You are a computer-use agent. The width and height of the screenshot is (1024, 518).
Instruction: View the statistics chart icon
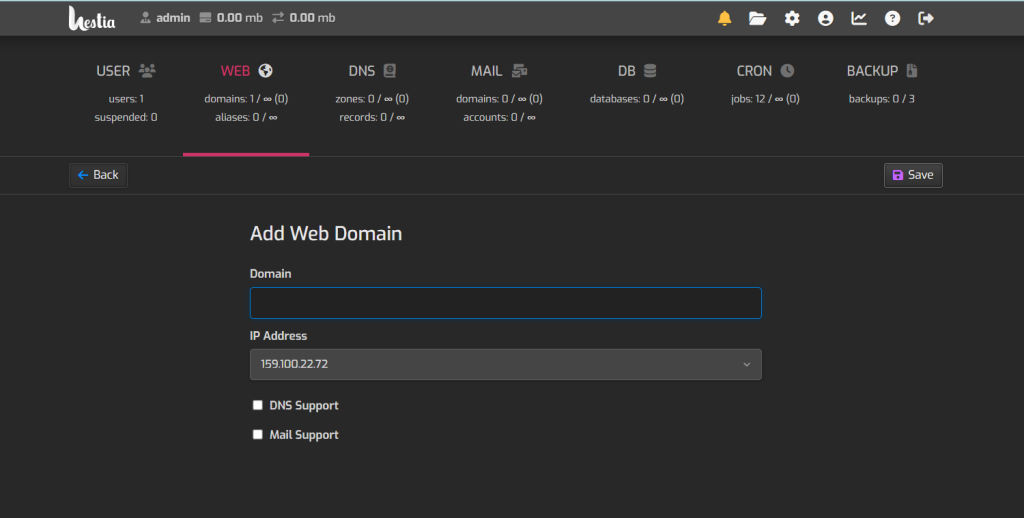tap(859, 18)
